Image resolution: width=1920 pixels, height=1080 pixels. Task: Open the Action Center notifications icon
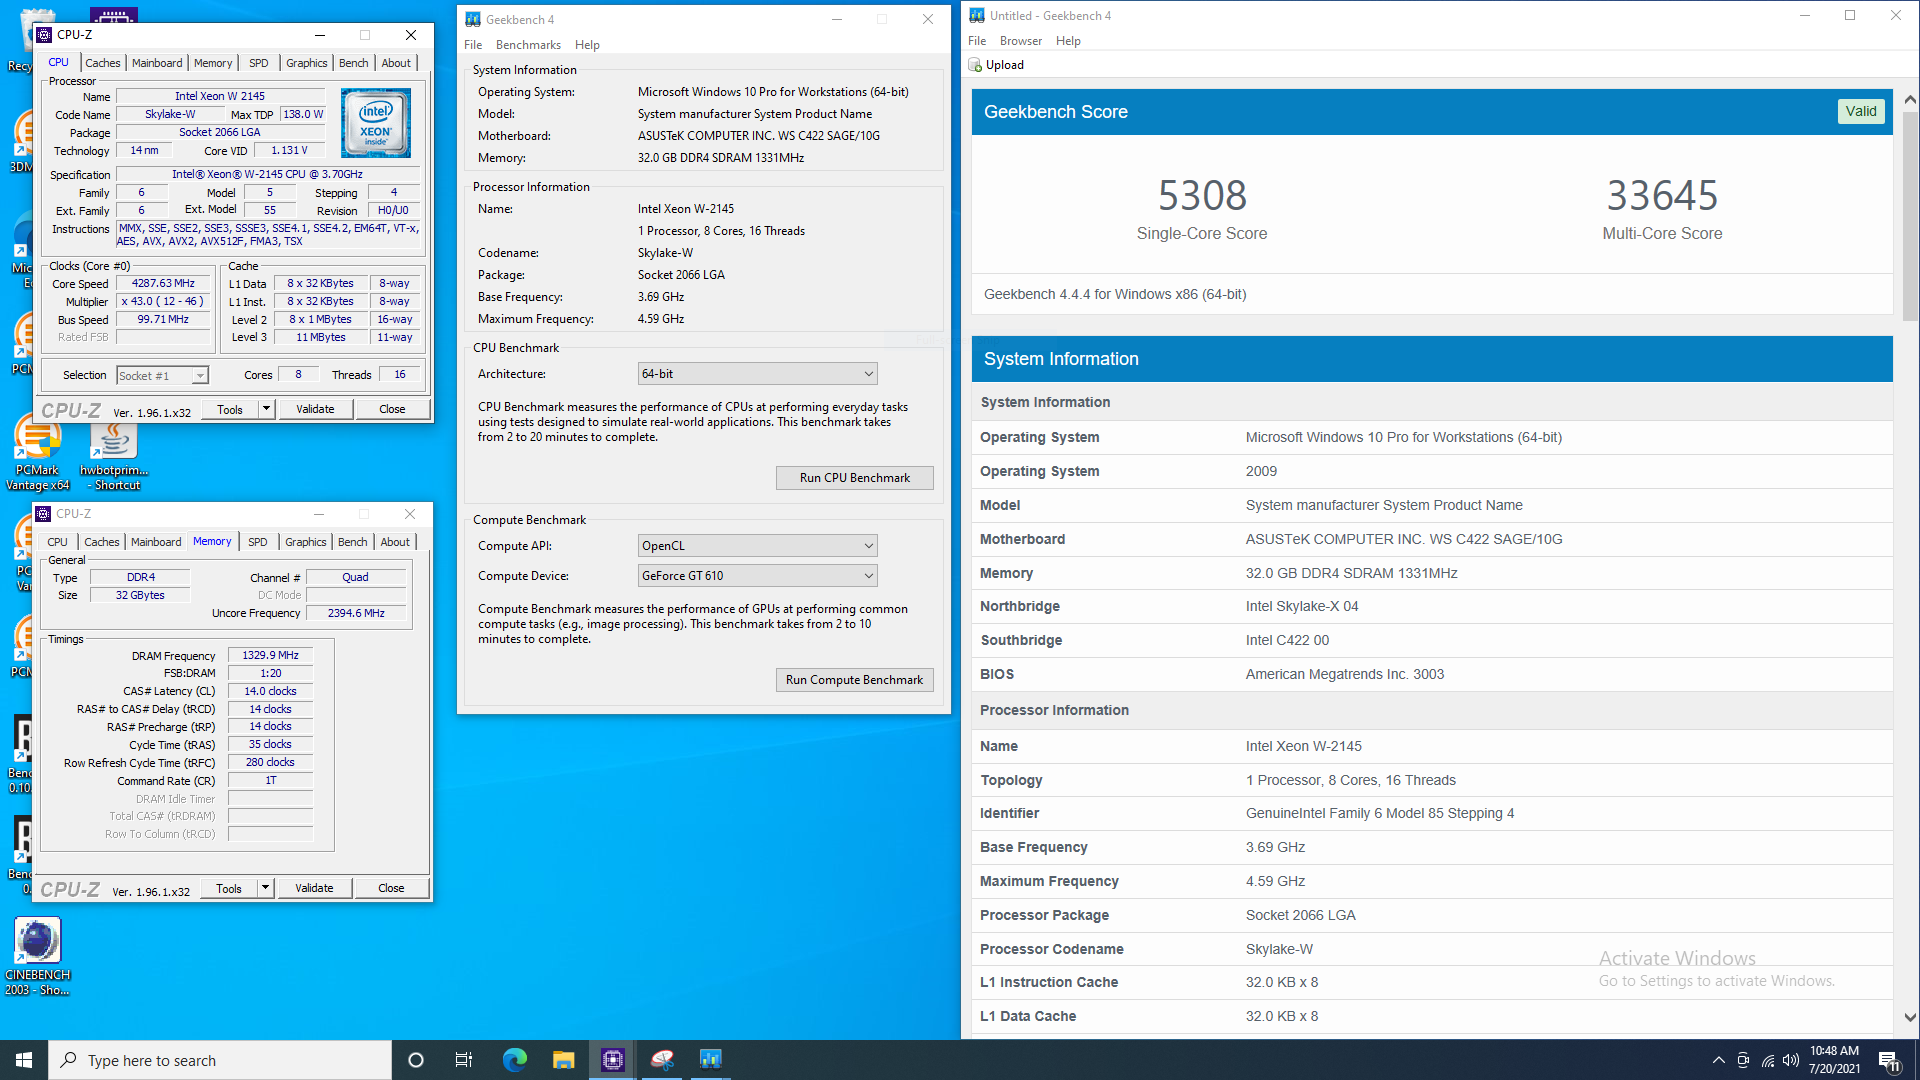click(1889, 1061)
